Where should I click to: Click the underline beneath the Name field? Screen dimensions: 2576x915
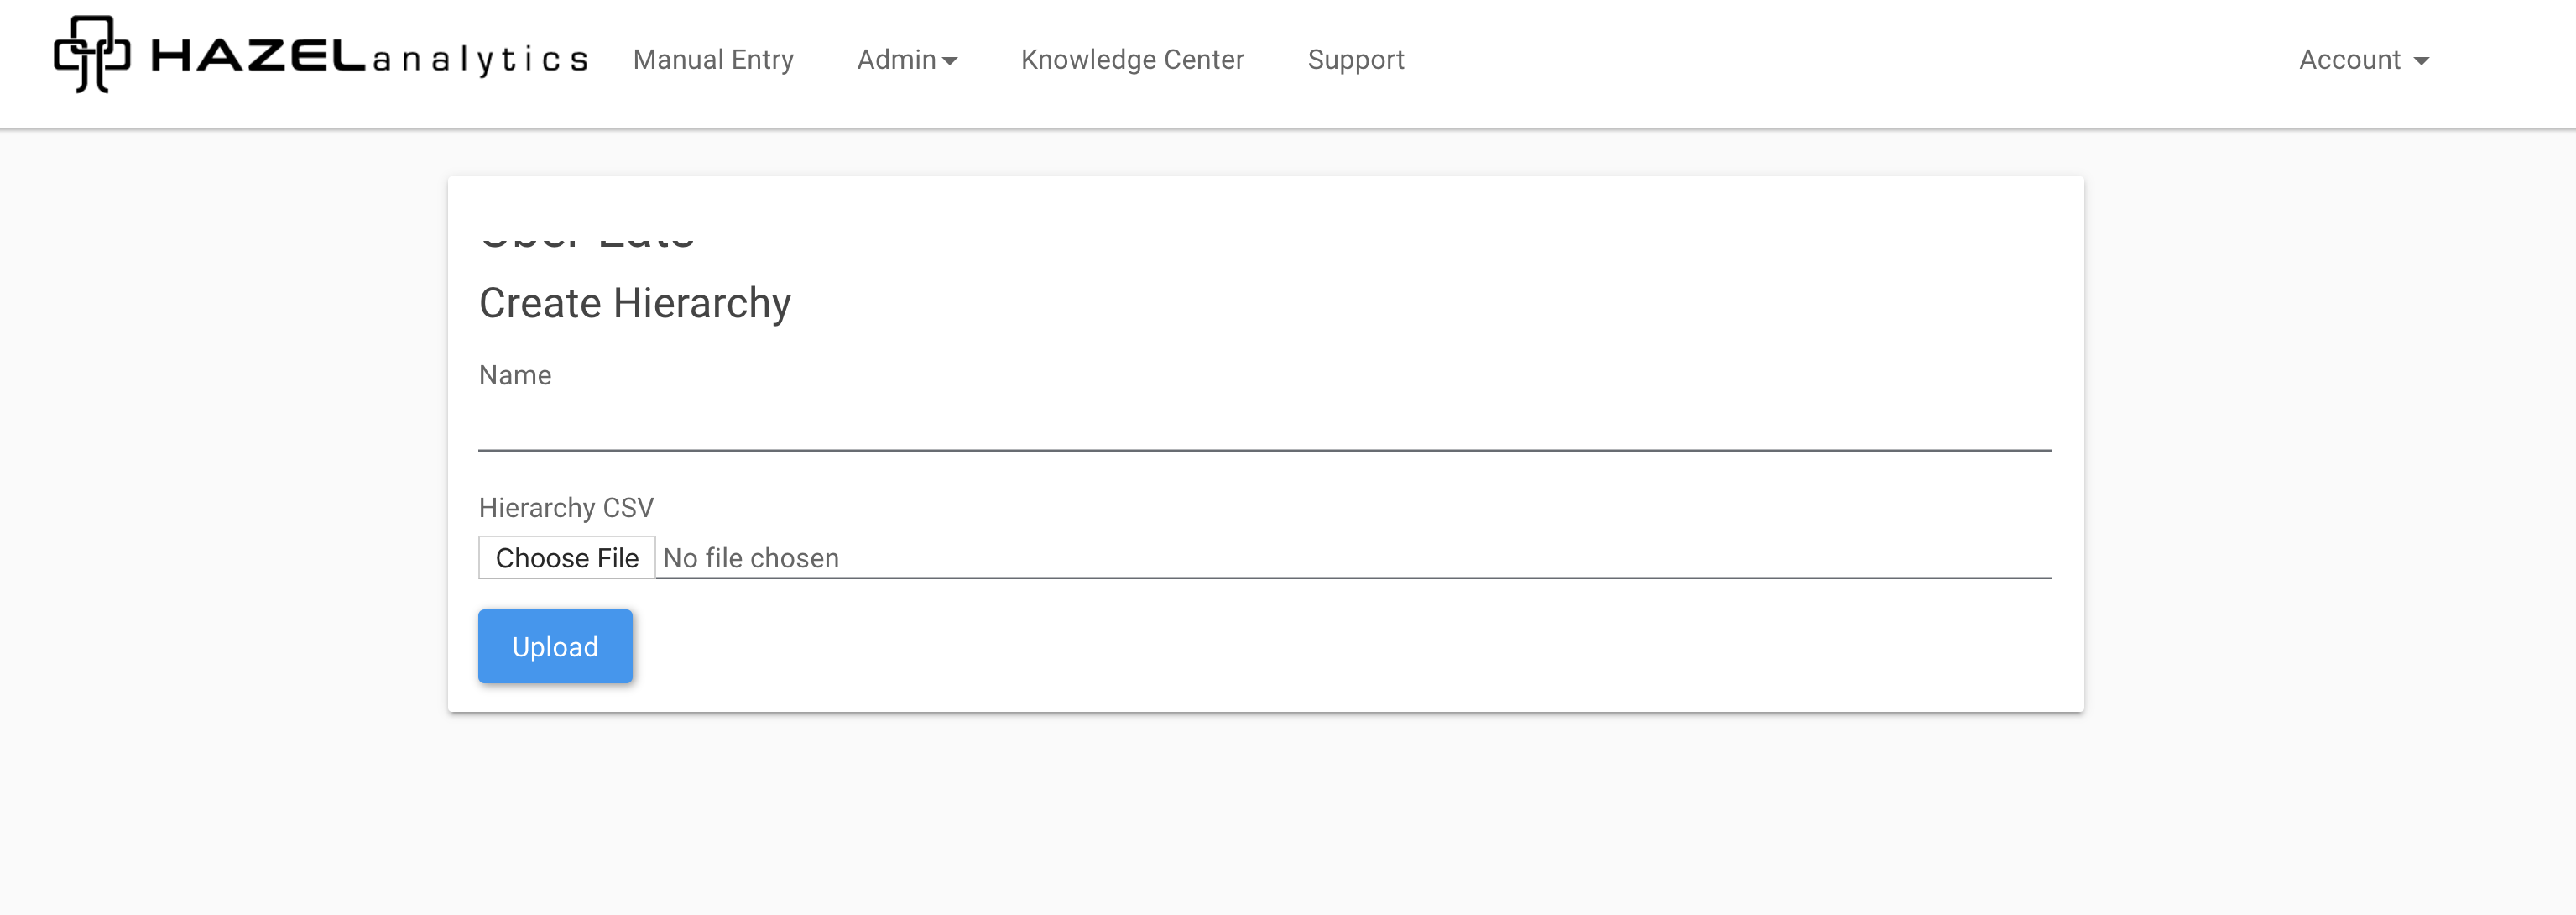tap(1264, 450)
